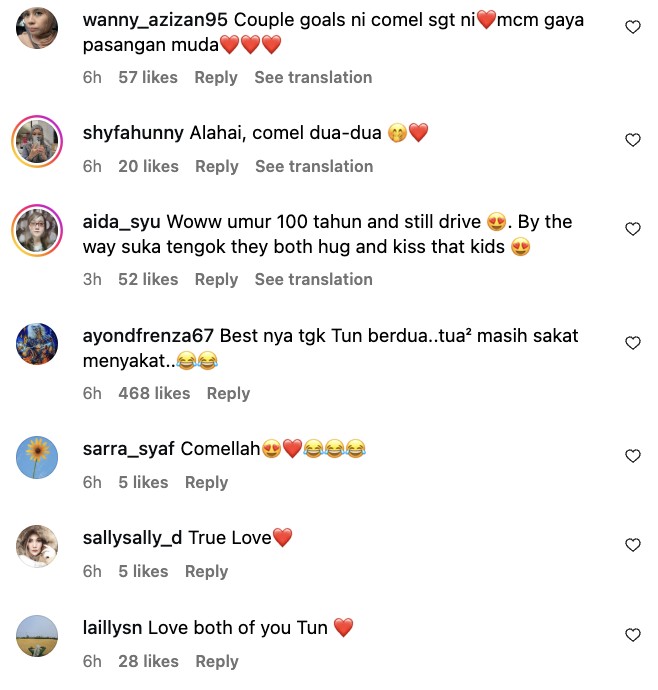This screenshot has height=690, width=658.
Task: Like sarra_syaf's Comellah comment heart
Action: pyautogui.click(x=632, y=456)
